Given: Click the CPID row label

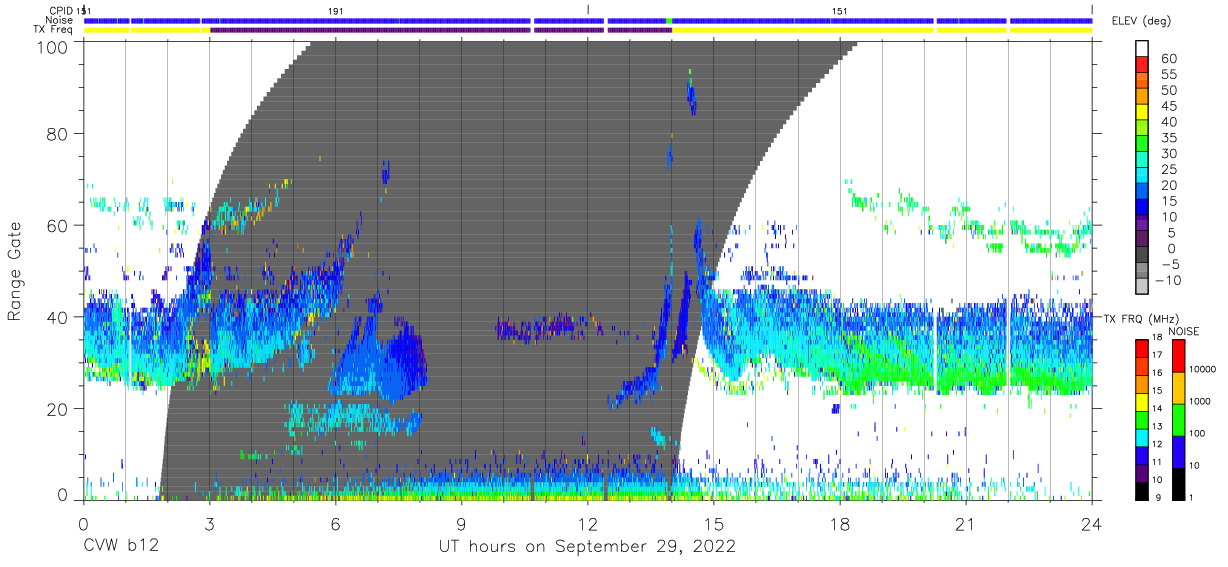Looking at the screenshot, I should (61, 10).
